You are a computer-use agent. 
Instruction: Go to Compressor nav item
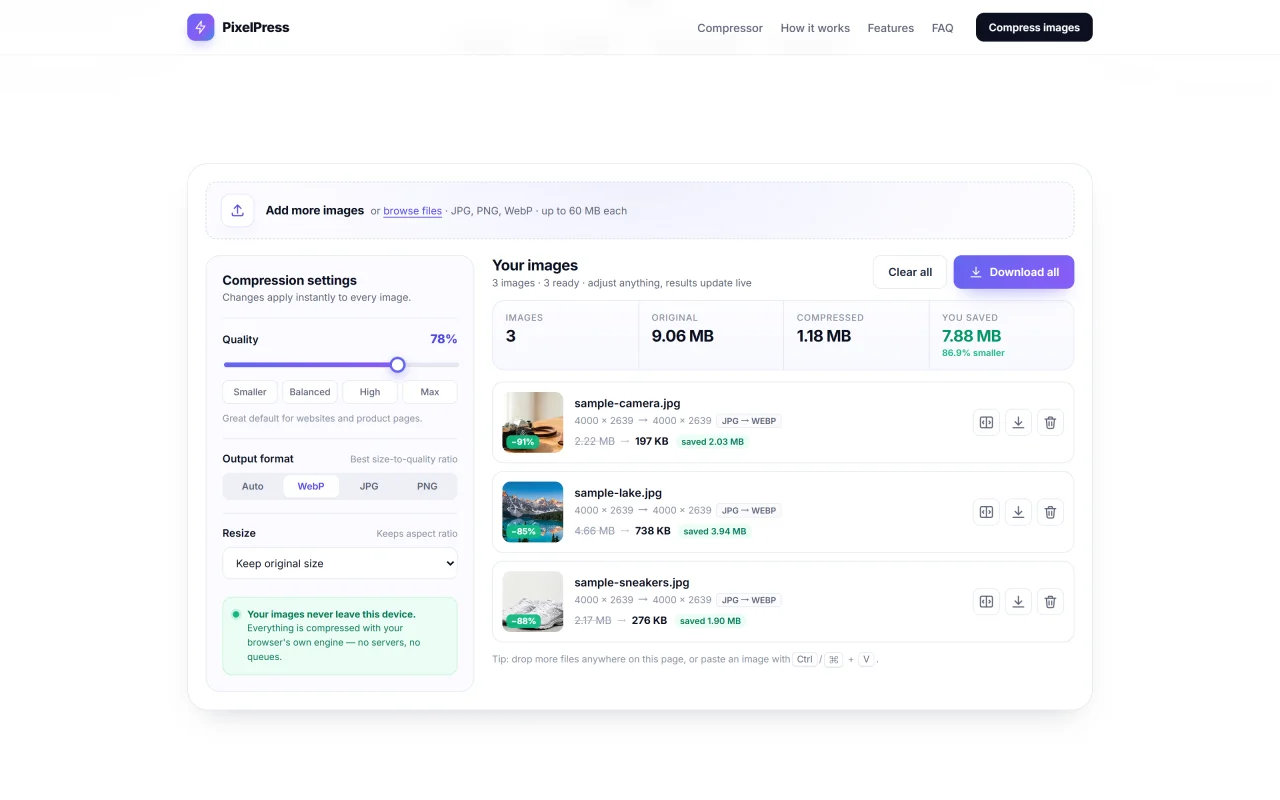tap(730, 28)
